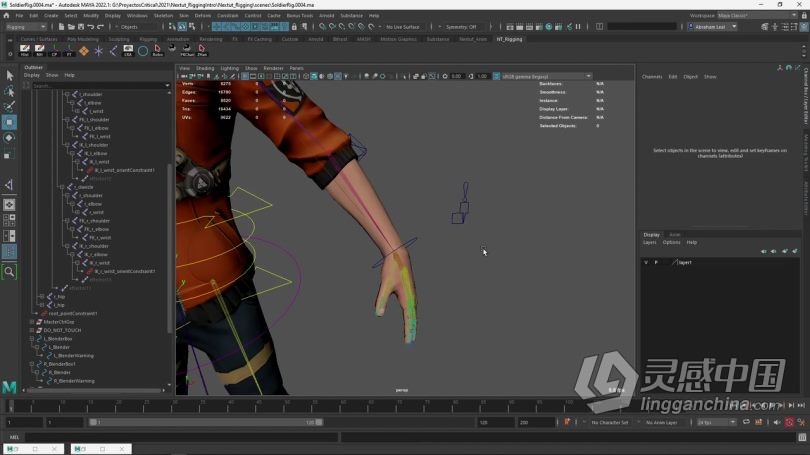
Task: Toggle the workspace lock icon
Action: point(804,15)
